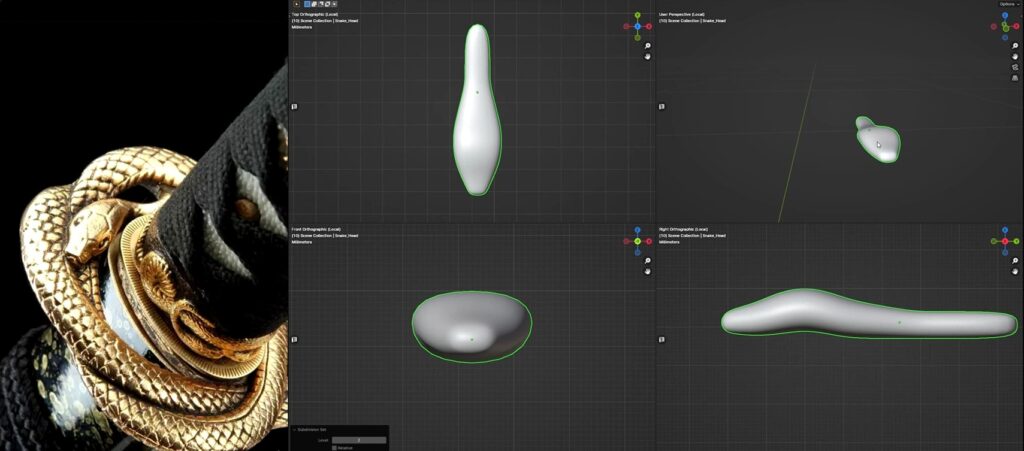Screen dimensions: 1024x451
Task: Click the 'Right Orthographic (Local)' label
Action: [x=683, y=229]
